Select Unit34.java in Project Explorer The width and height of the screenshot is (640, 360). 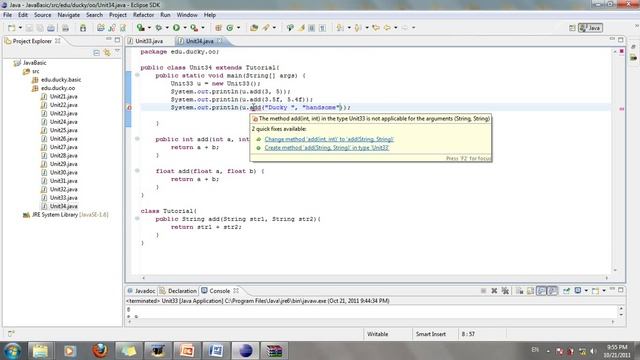pos(63,207)
